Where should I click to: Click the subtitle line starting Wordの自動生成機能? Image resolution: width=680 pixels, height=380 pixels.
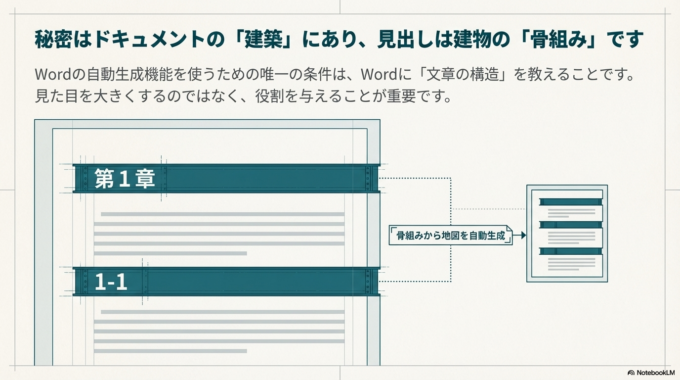(x=335, y=74)
